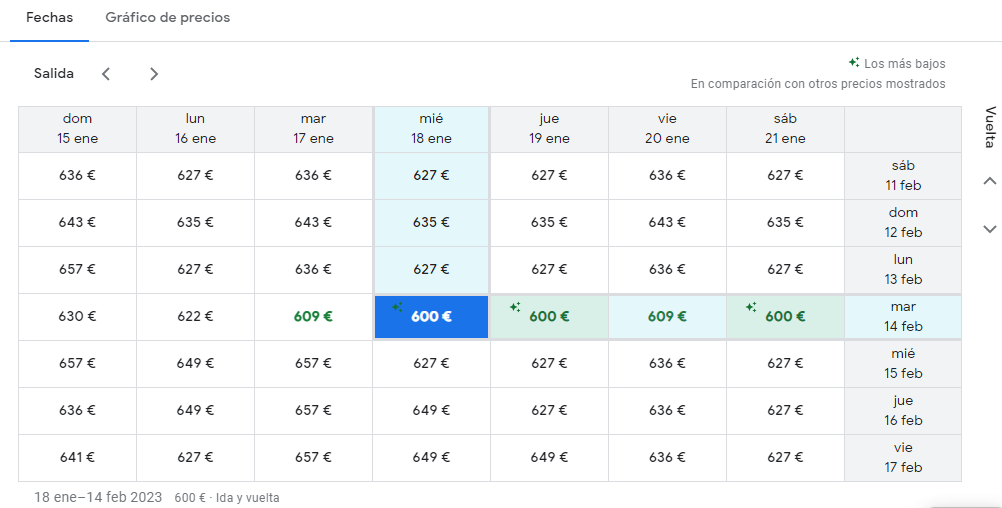Click the Los más bajos legend label
This screenshot has width=1002, height=508.
(904, 64)
